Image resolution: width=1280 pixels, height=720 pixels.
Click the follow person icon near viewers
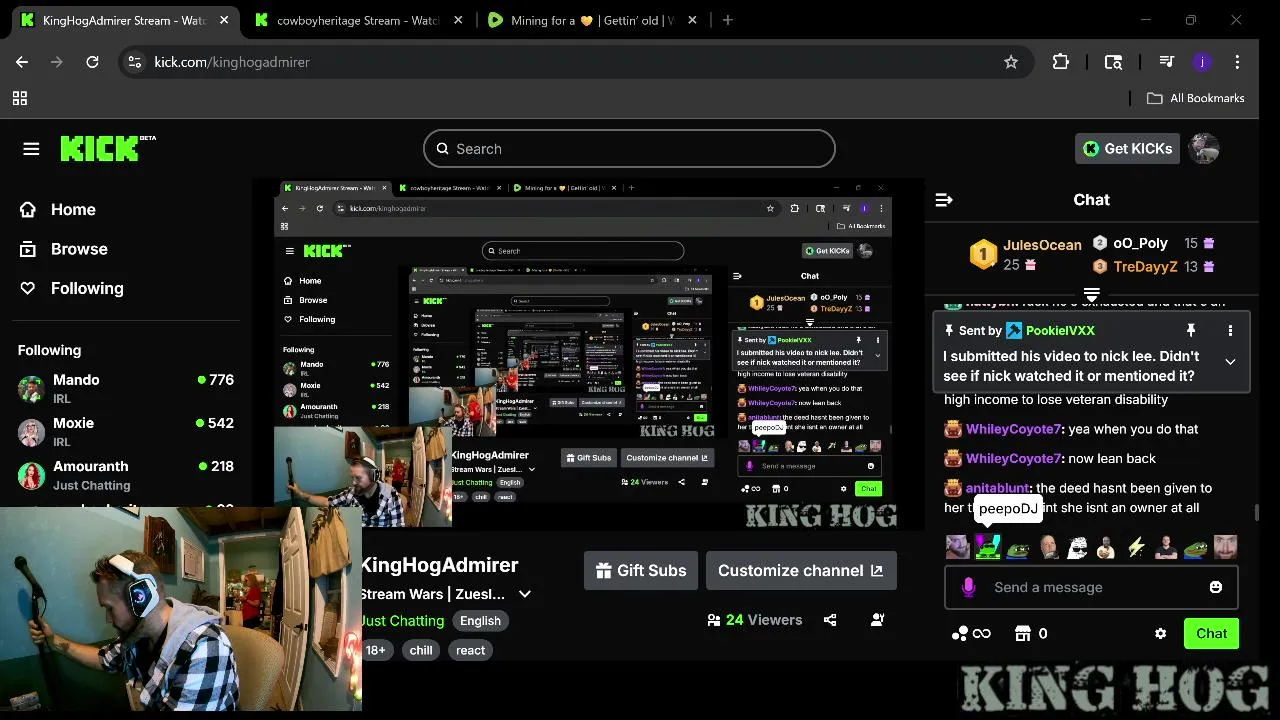coord(877,620)
